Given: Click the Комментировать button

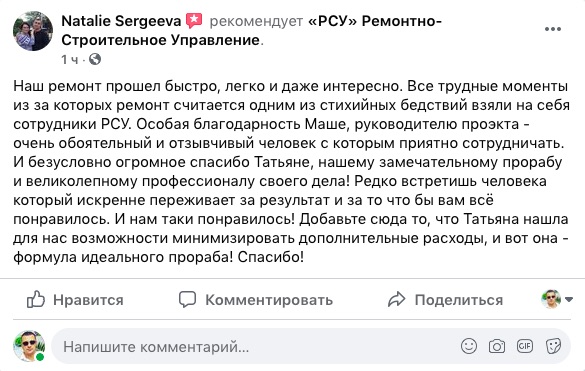Looking at the screenshot, I should click(x=256, y=299).
